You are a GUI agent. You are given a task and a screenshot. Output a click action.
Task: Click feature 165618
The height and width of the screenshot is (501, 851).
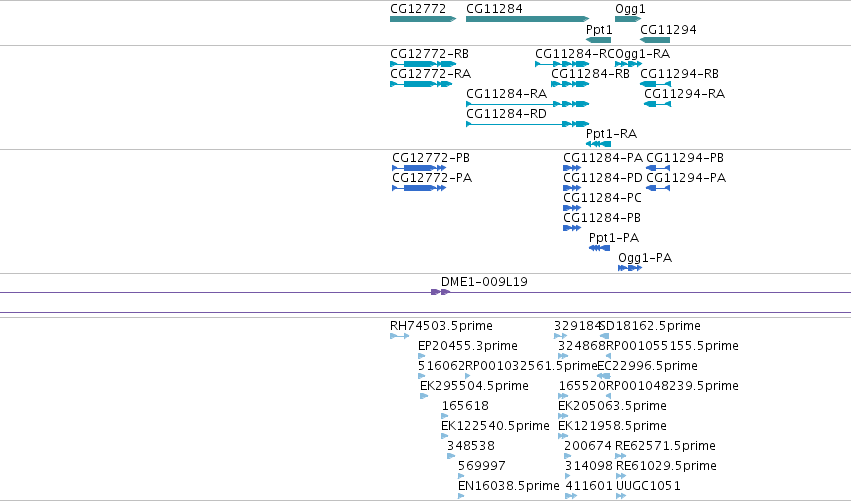[x=445, y=416]
